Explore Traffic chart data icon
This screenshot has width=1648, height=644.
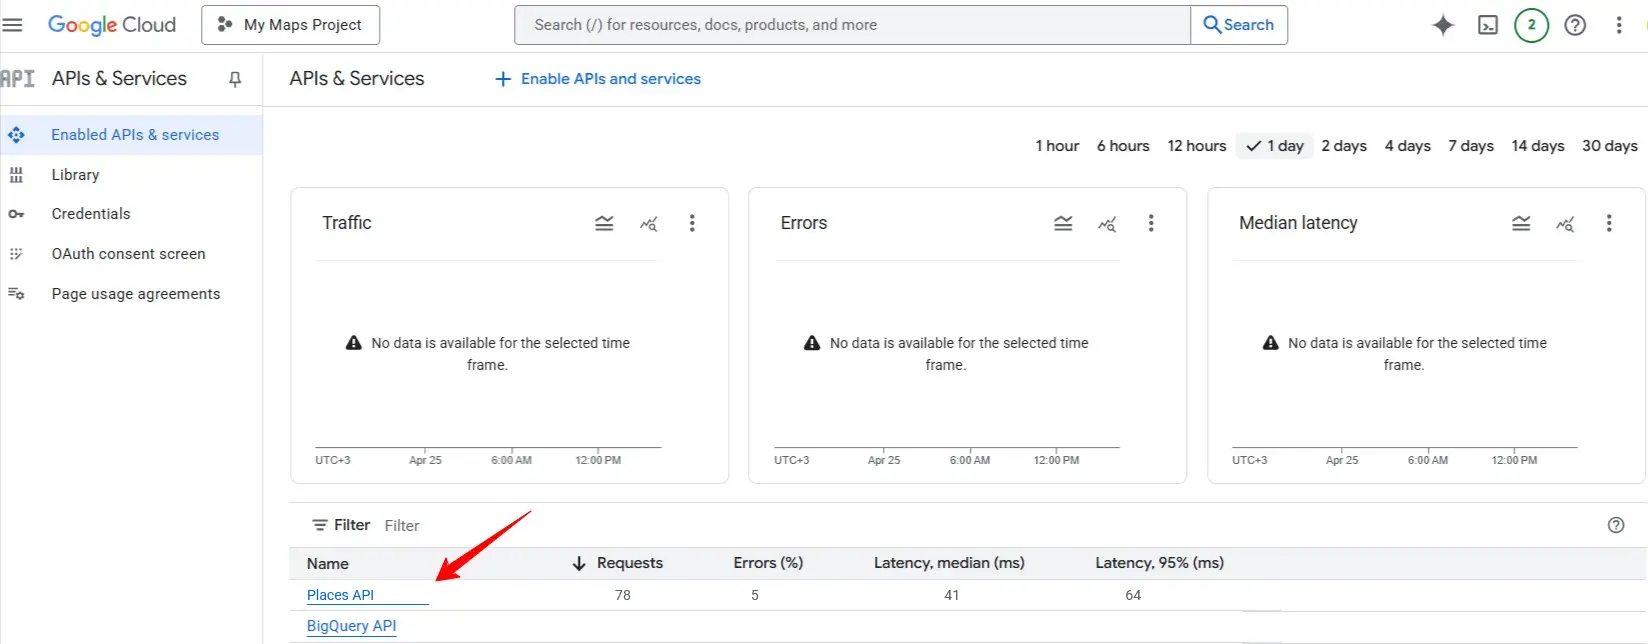649,223
